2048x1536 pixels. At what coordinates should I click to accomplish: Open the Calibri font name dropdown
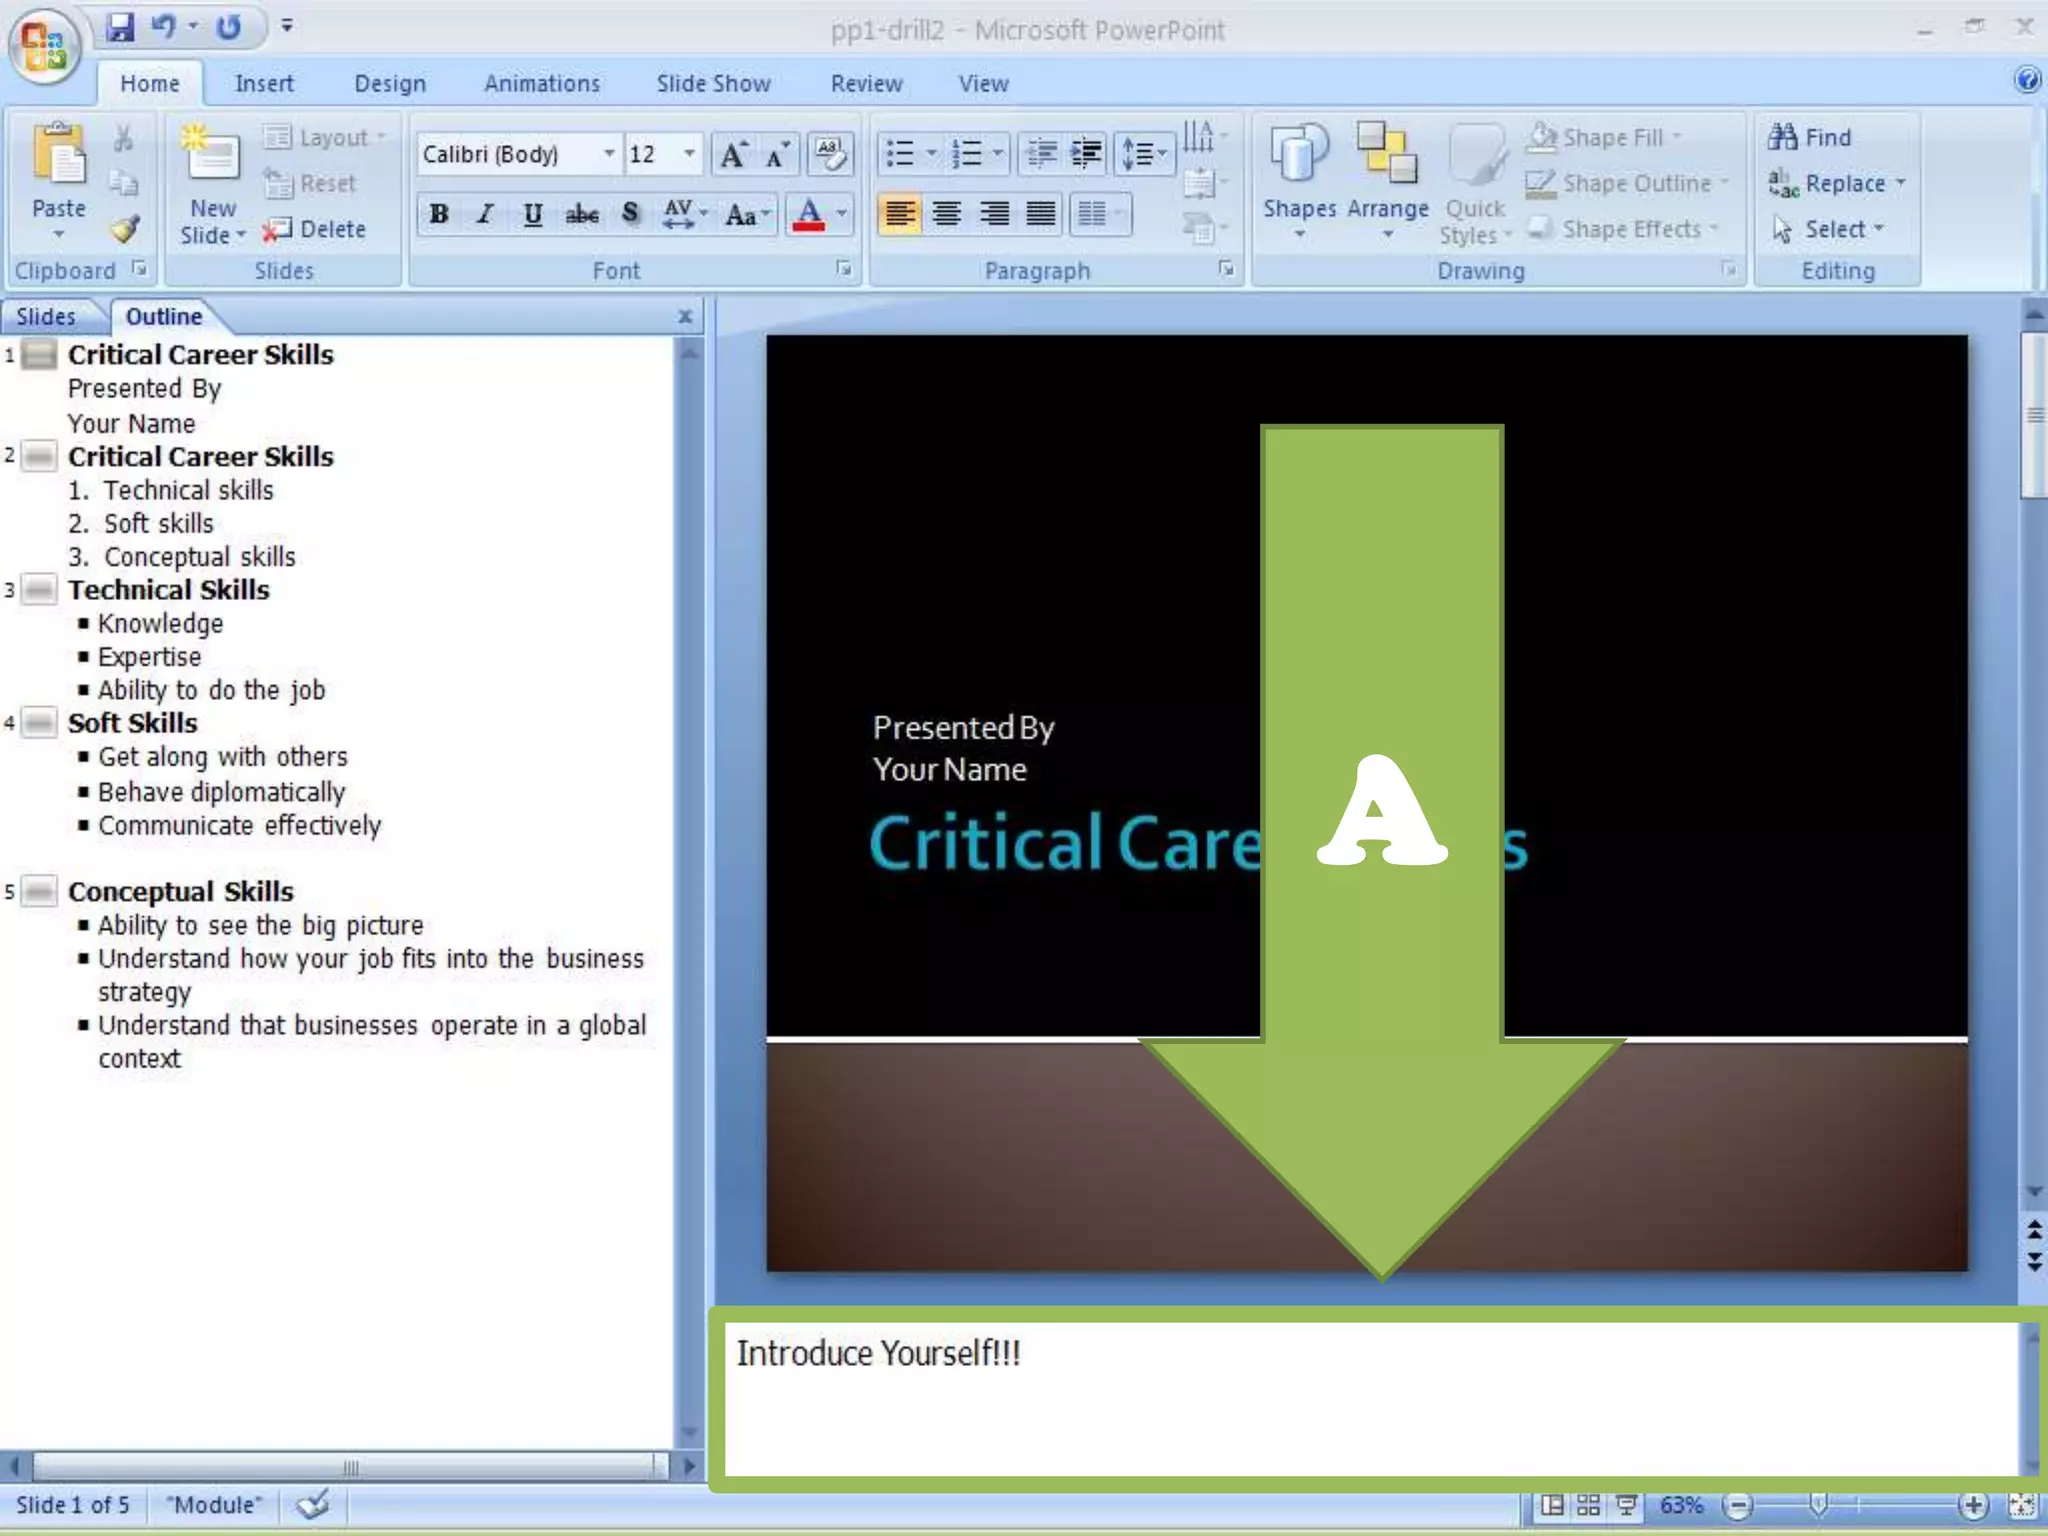coord(608,153)
